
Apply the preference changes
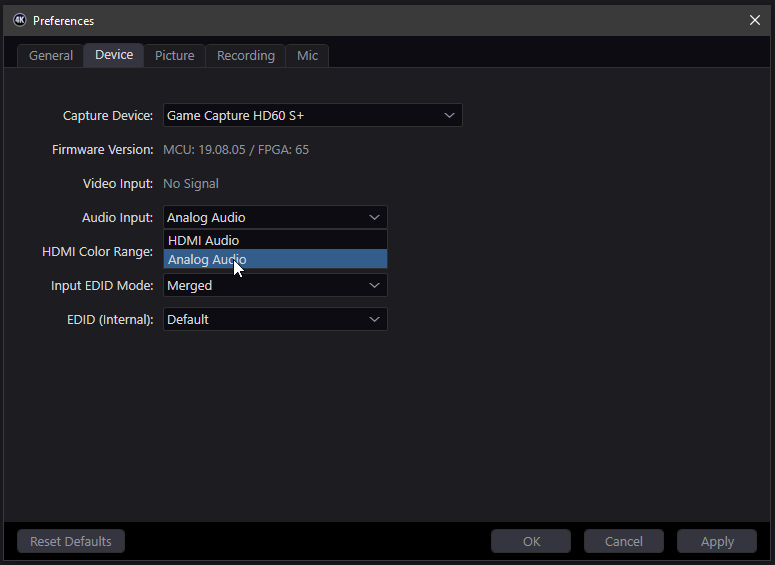[x=717, y=541]
